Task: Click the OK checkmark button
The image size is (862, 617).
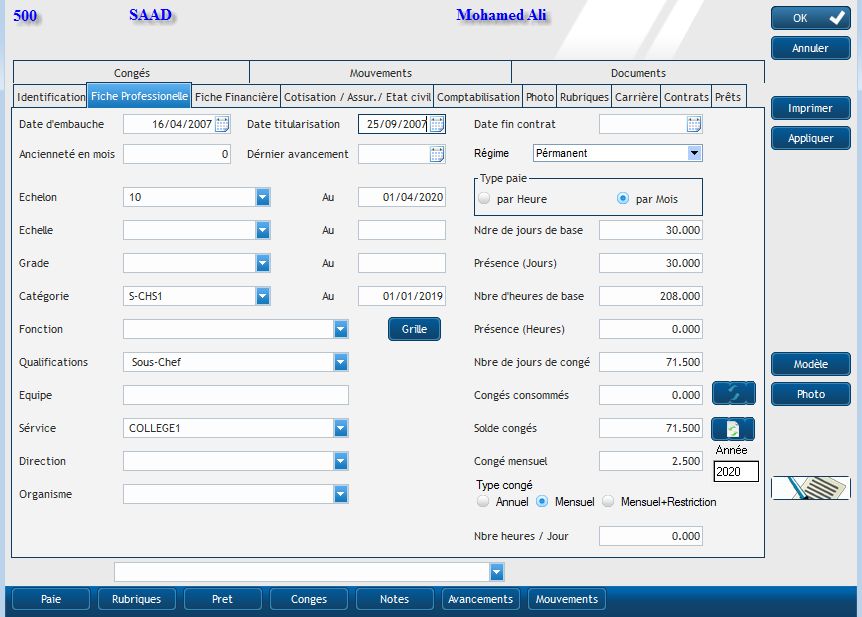Action: [810, 18]
